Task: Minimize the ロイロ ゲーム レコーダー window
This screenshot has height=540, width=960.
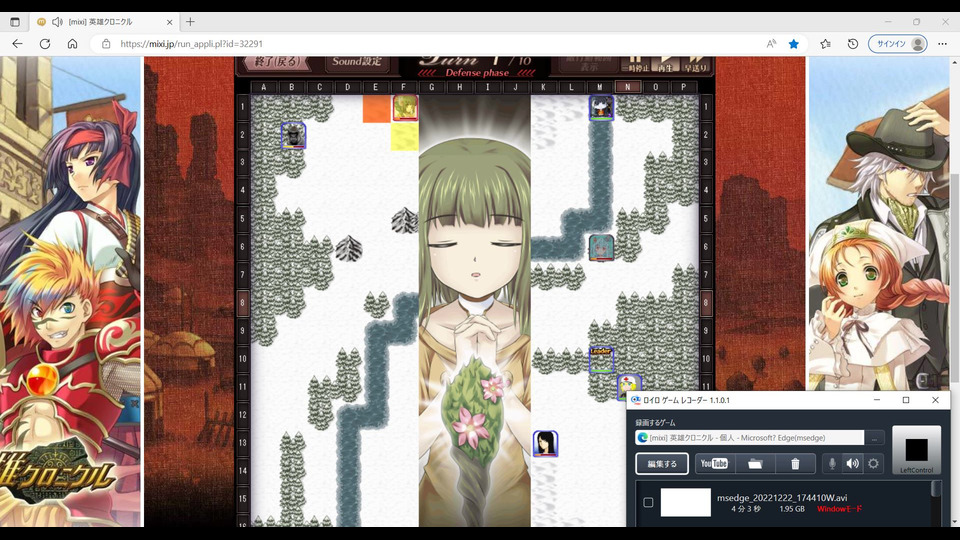Action: [877, 400]
